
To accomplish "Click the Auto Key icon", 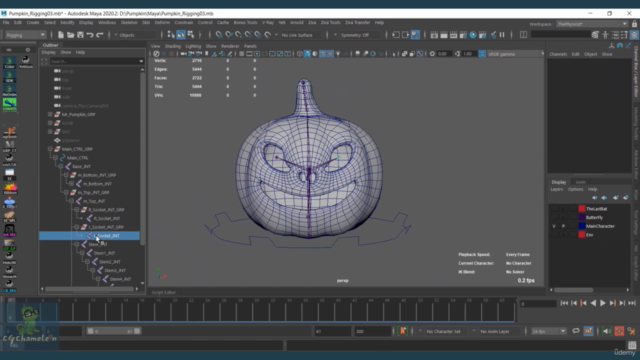I will point(619,331).
